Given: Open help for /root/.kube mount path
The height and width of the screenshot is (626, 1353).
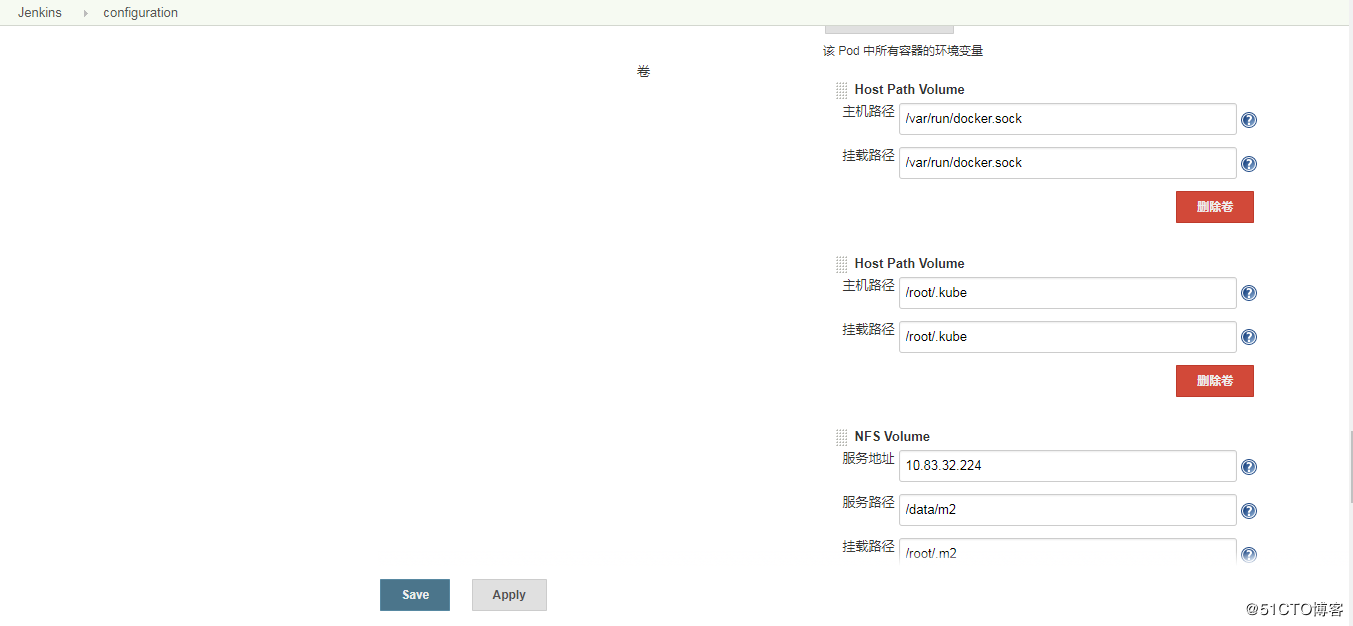Looking at the screenshot, I should click(1248, 336).
